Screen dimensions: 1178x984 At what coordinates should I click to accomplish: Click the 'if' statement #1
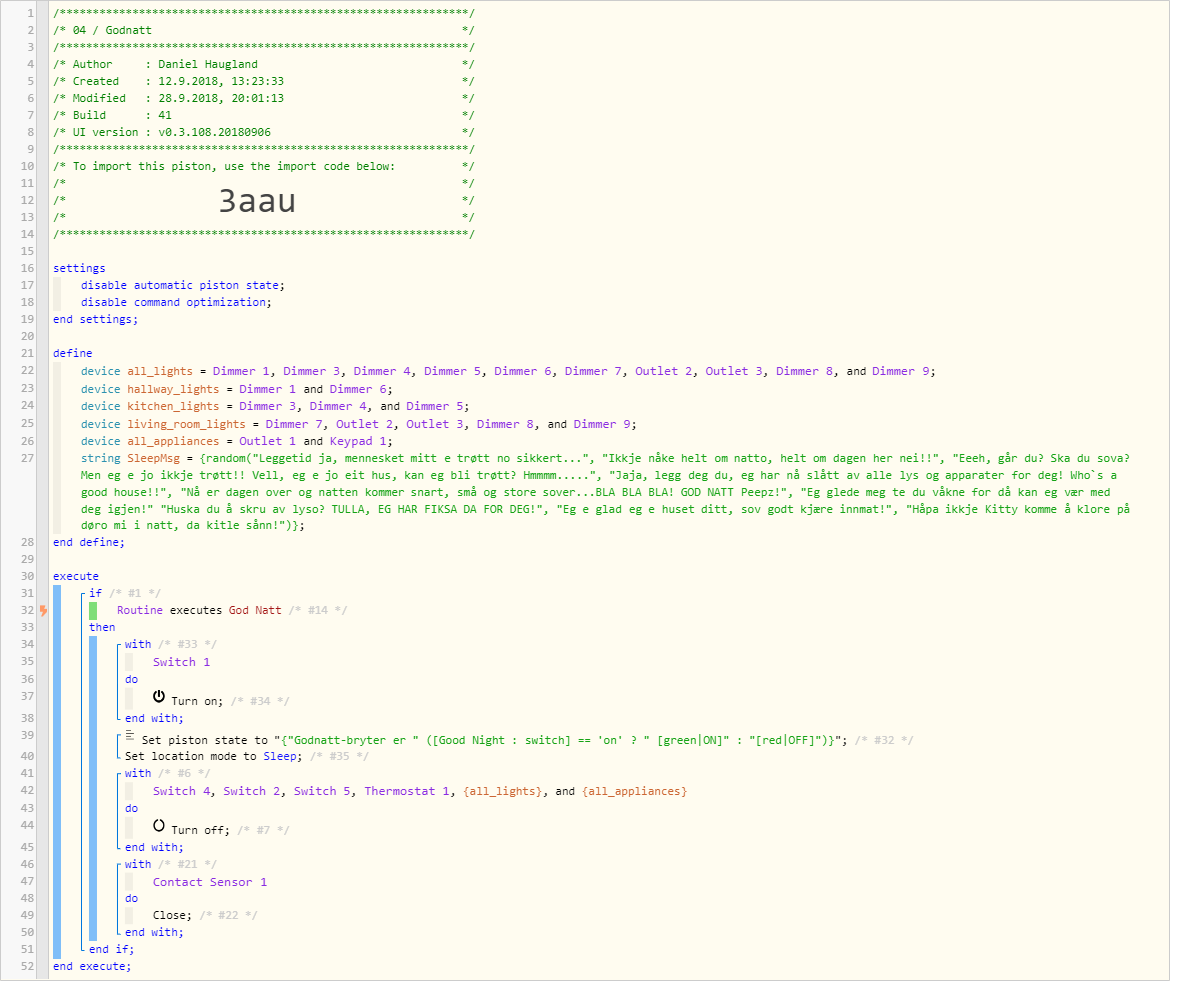[x=95, y=595]
